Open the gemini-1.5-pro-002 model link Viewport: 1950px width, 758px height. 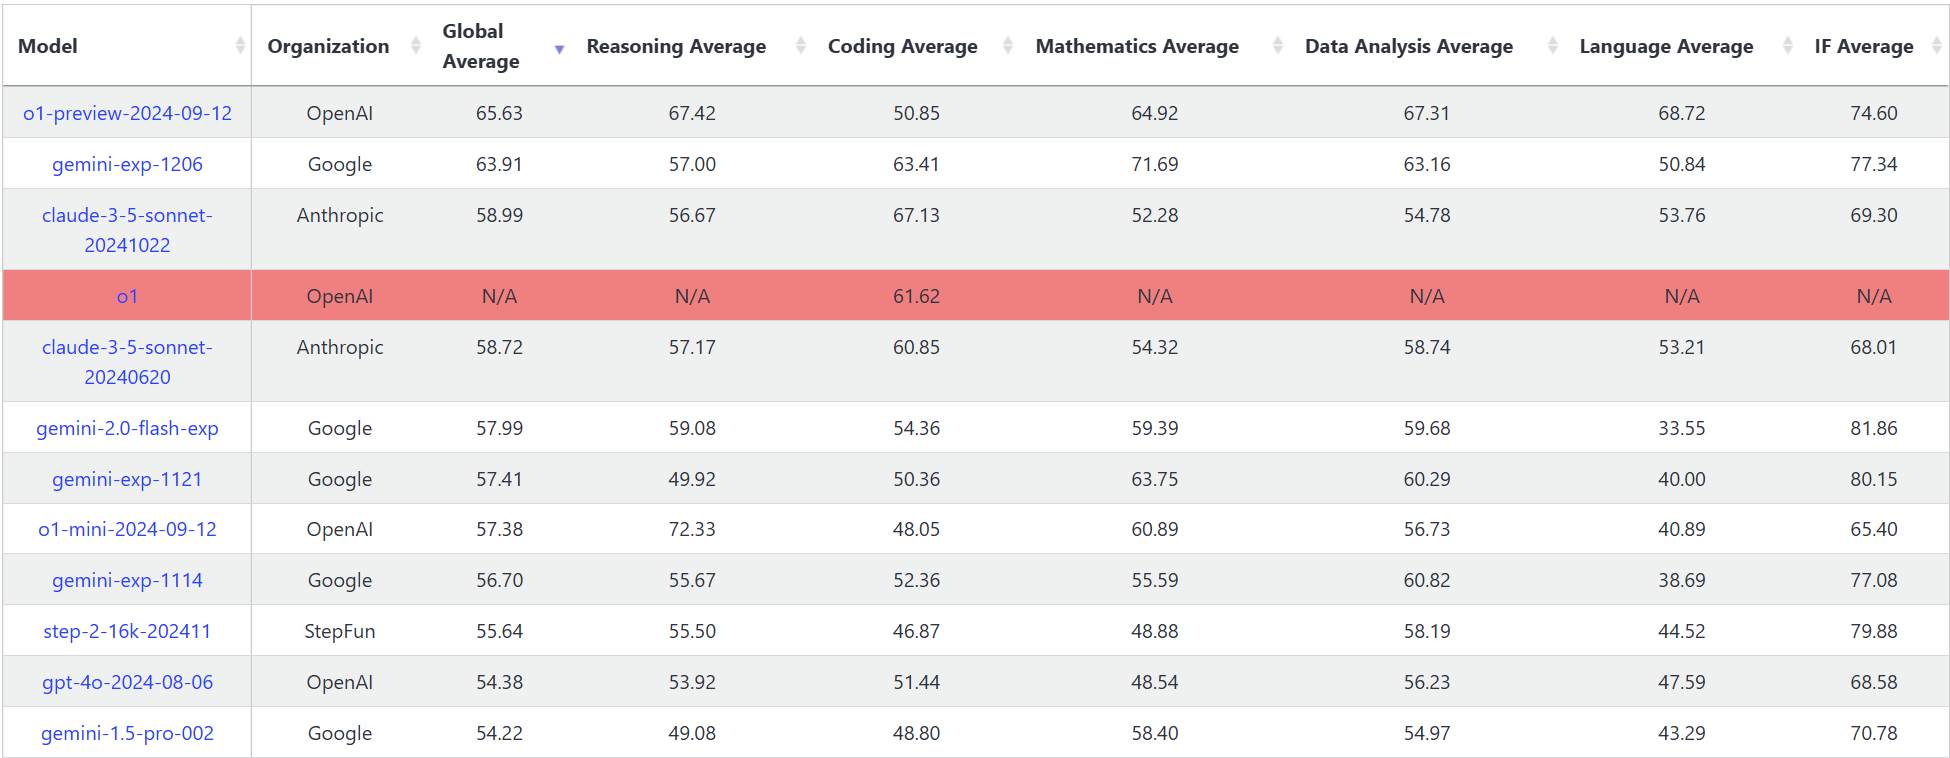tap(127, 733)
